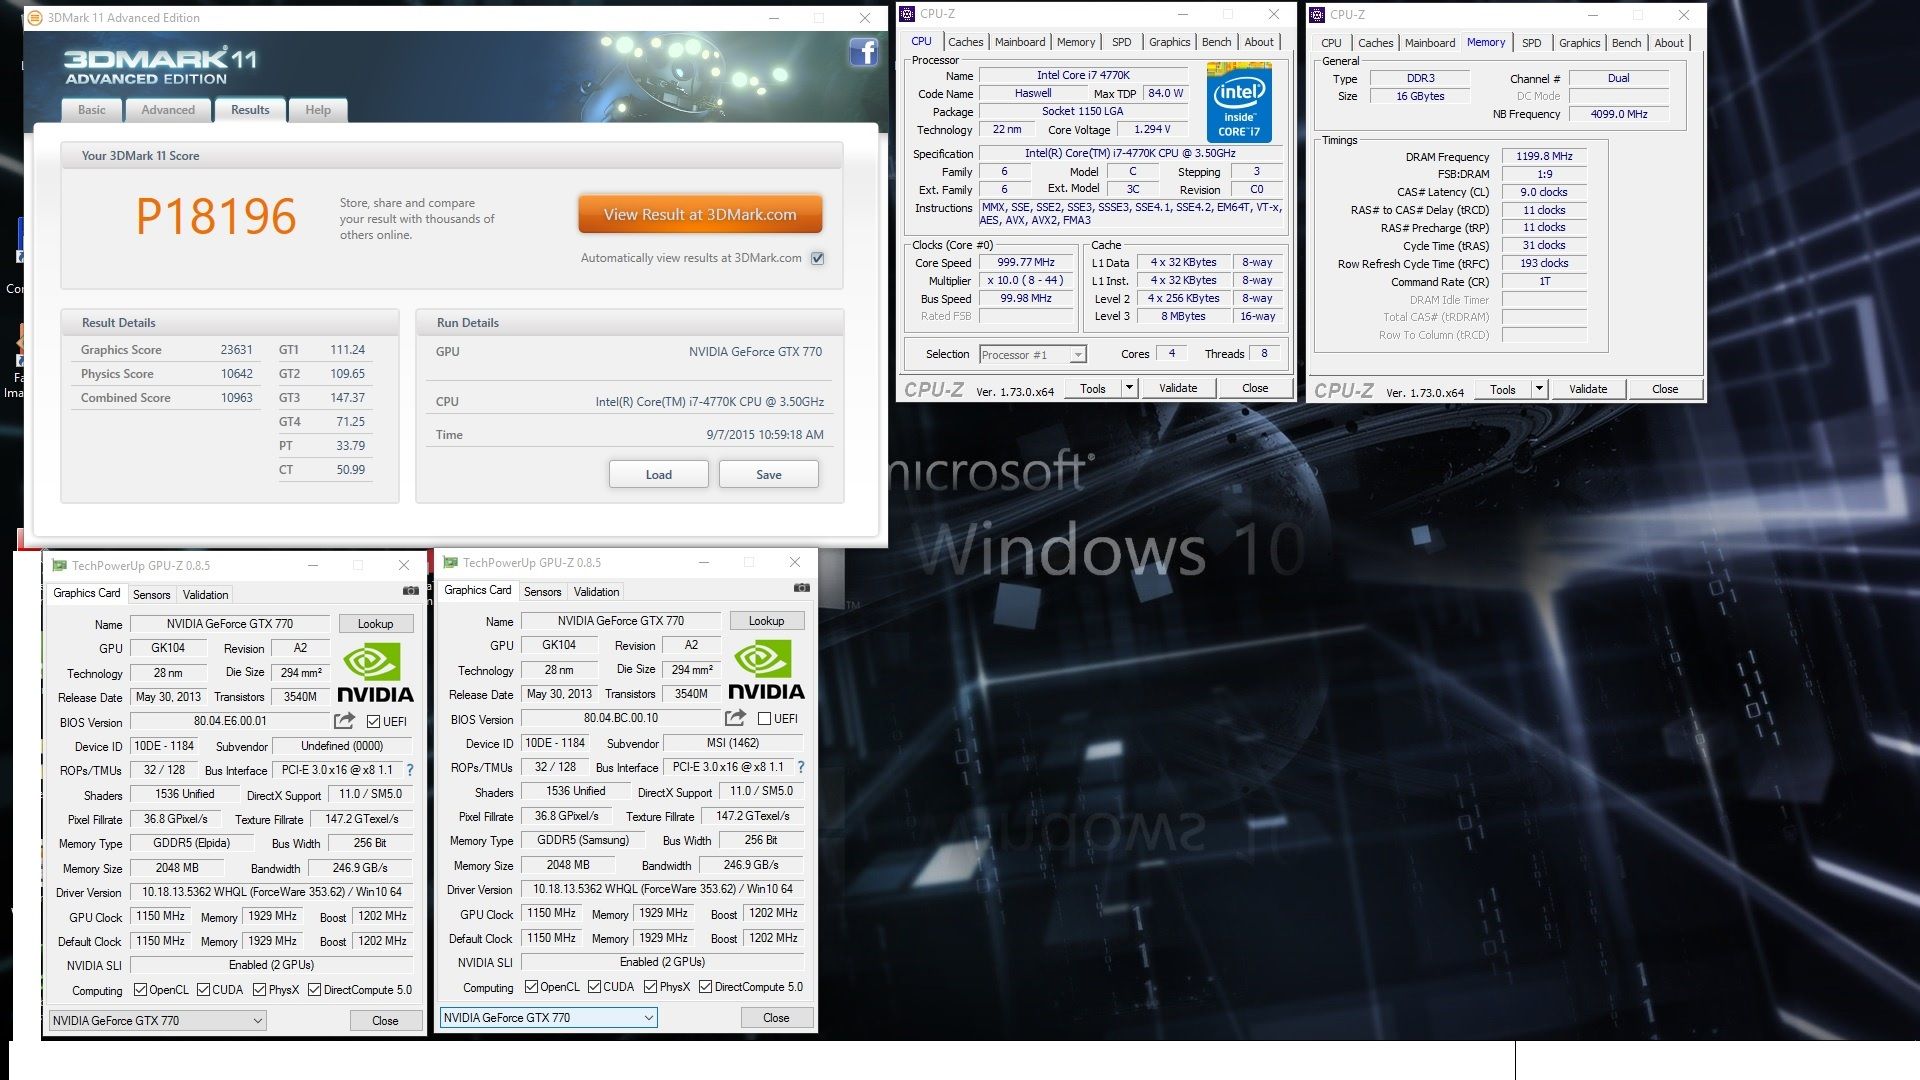This screenshot has width=1920, height=1080.
Task: Click the BIOS Version field in left GPU-Z
Action: [230, 721]
